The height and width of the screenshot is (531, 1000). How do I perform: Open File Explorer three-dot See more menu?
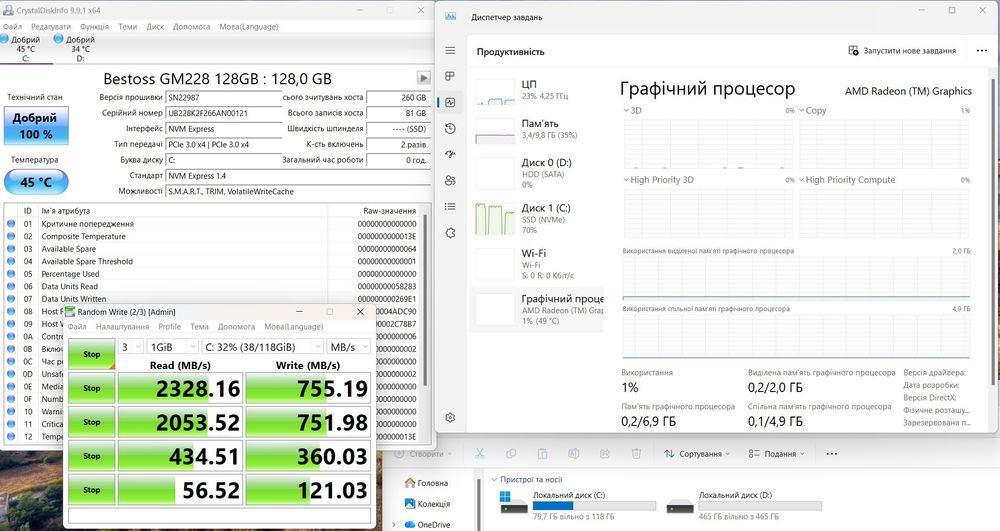[832, 454]
